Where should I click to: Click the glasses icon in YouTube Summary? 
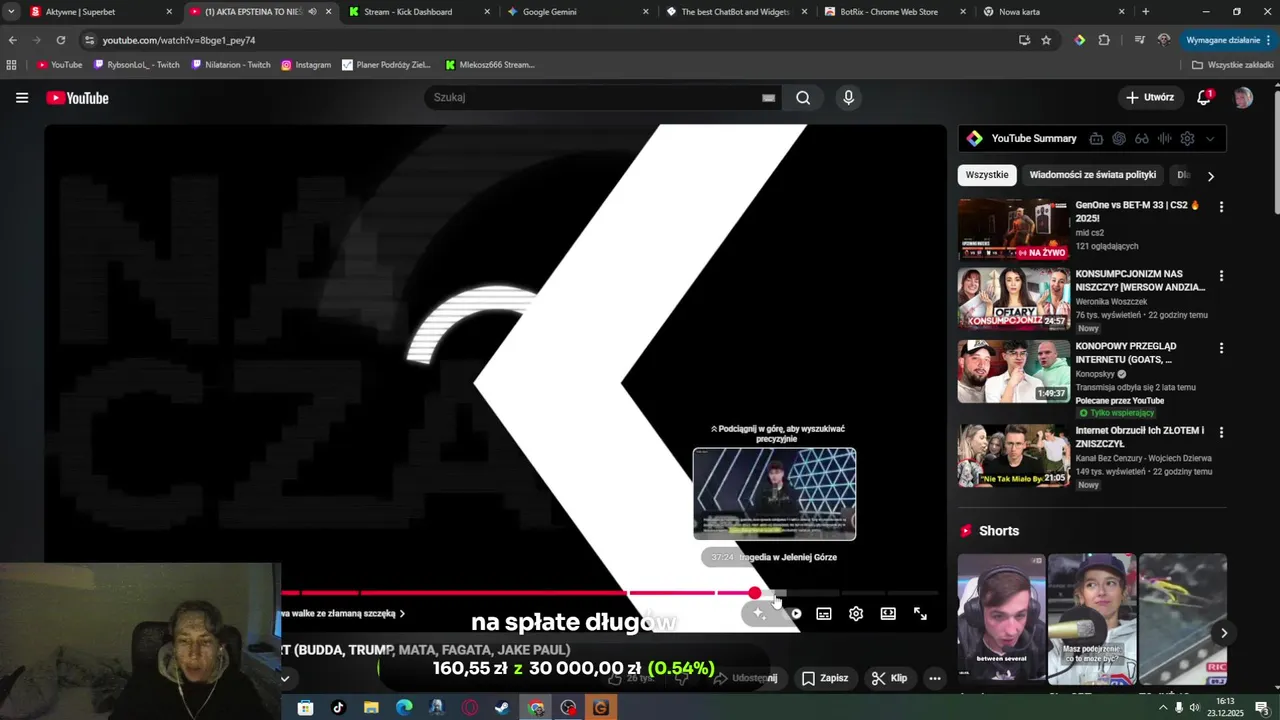coord(1141,139)
